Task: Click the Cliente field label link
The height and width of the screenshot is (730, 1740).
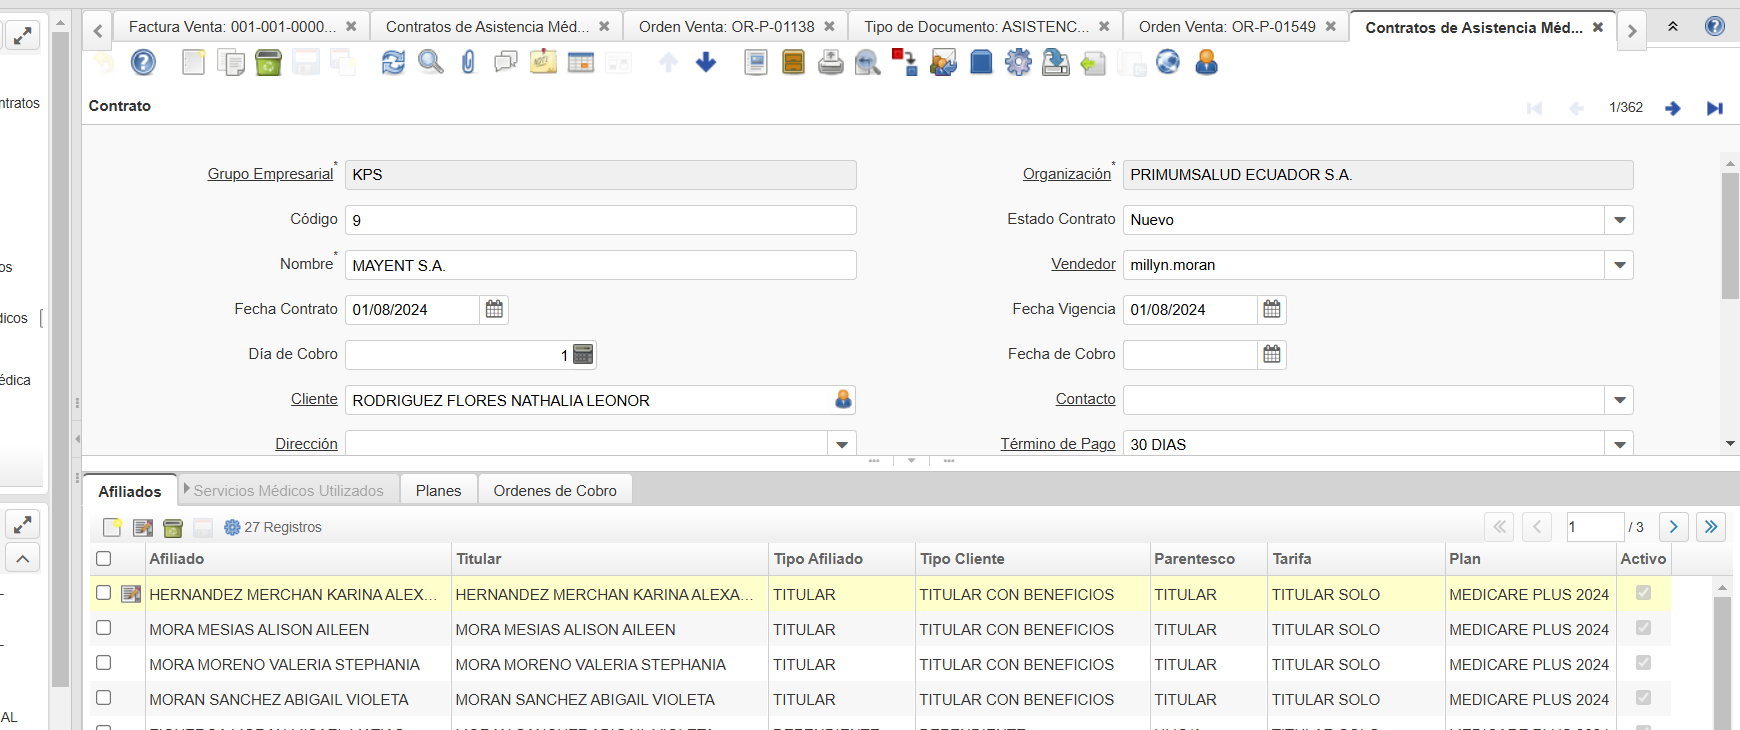Action: (x=314, y=399)
